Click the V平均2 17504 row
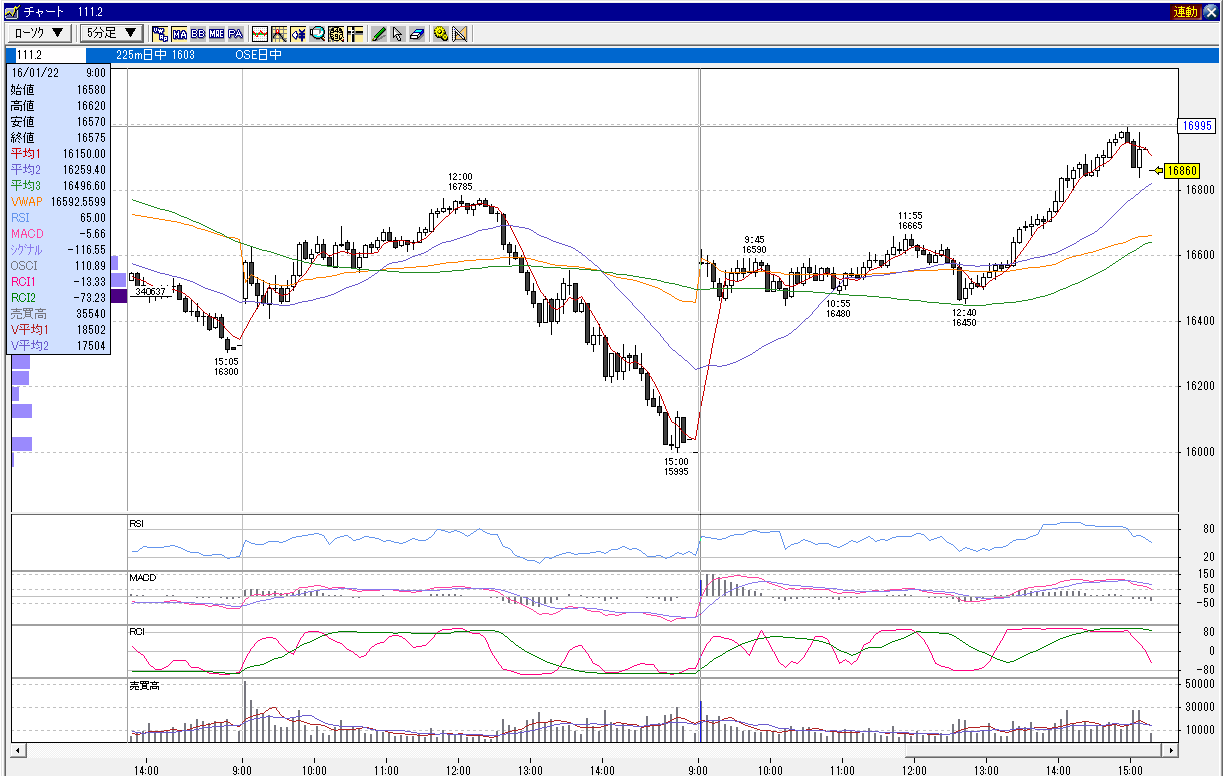The width and height of the screenshot is (1225, 776). [58, 346]
